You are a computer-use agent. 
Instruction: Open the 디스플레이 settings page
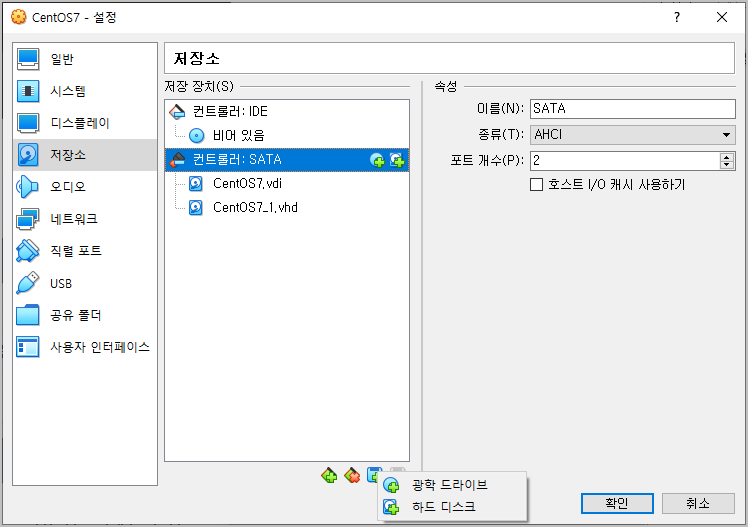click(x=85, y=123)
